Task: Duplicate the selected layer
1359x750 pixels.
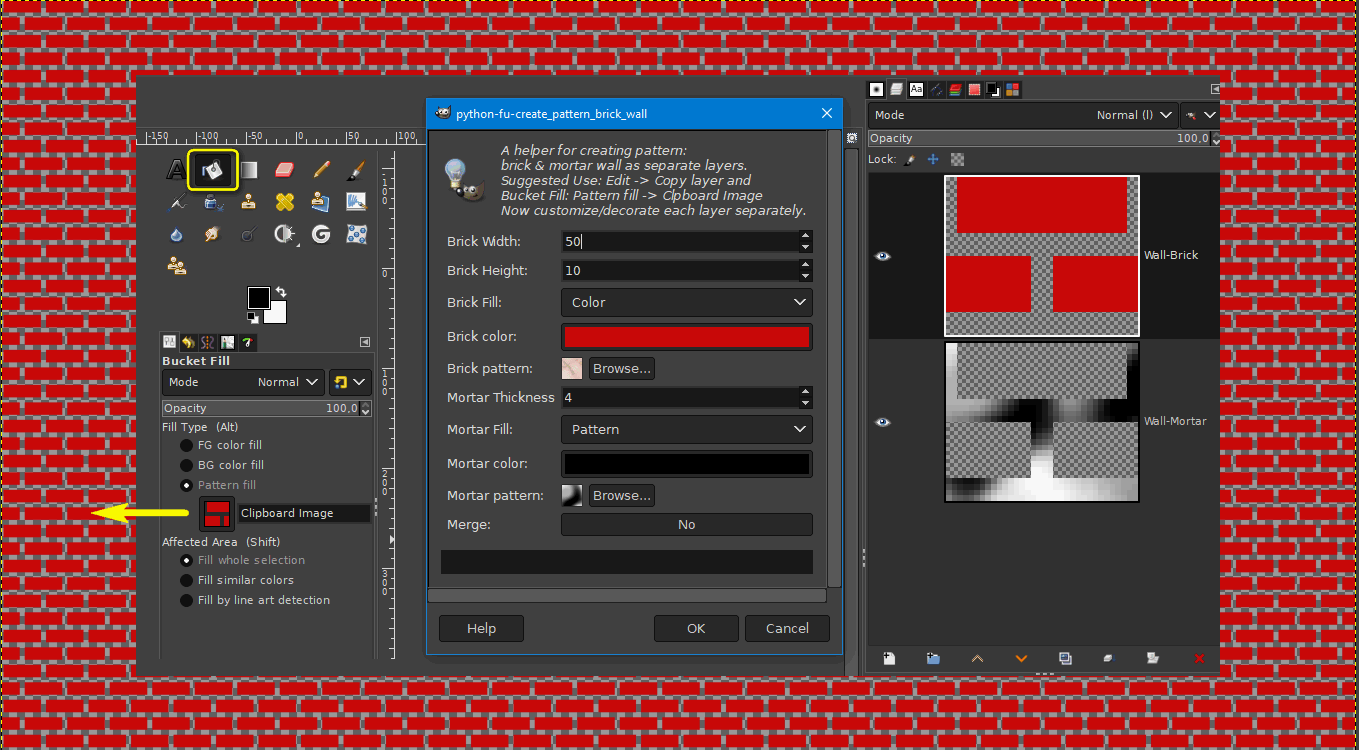Action: 1065,658
